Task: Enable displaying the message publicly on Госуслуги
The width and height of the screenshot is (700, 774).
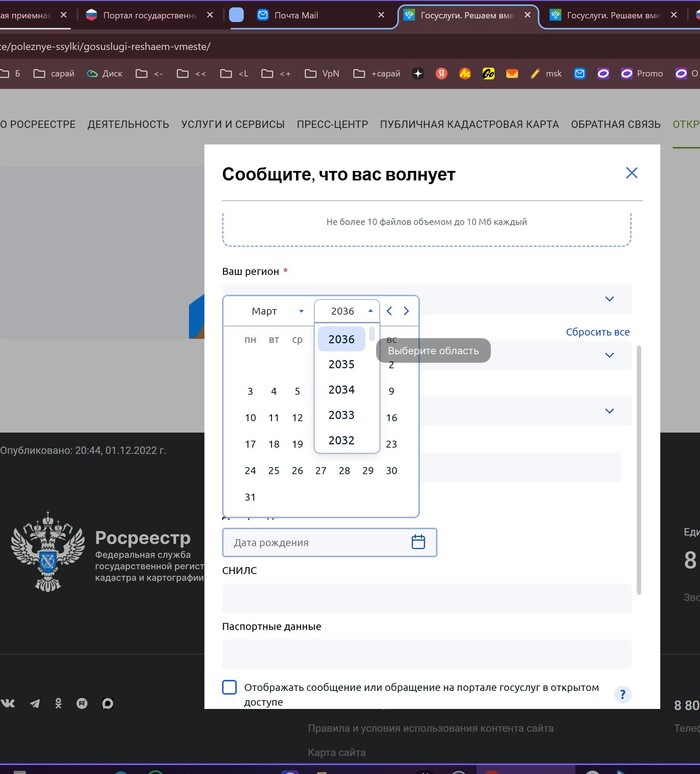Action: coord(230,688)
